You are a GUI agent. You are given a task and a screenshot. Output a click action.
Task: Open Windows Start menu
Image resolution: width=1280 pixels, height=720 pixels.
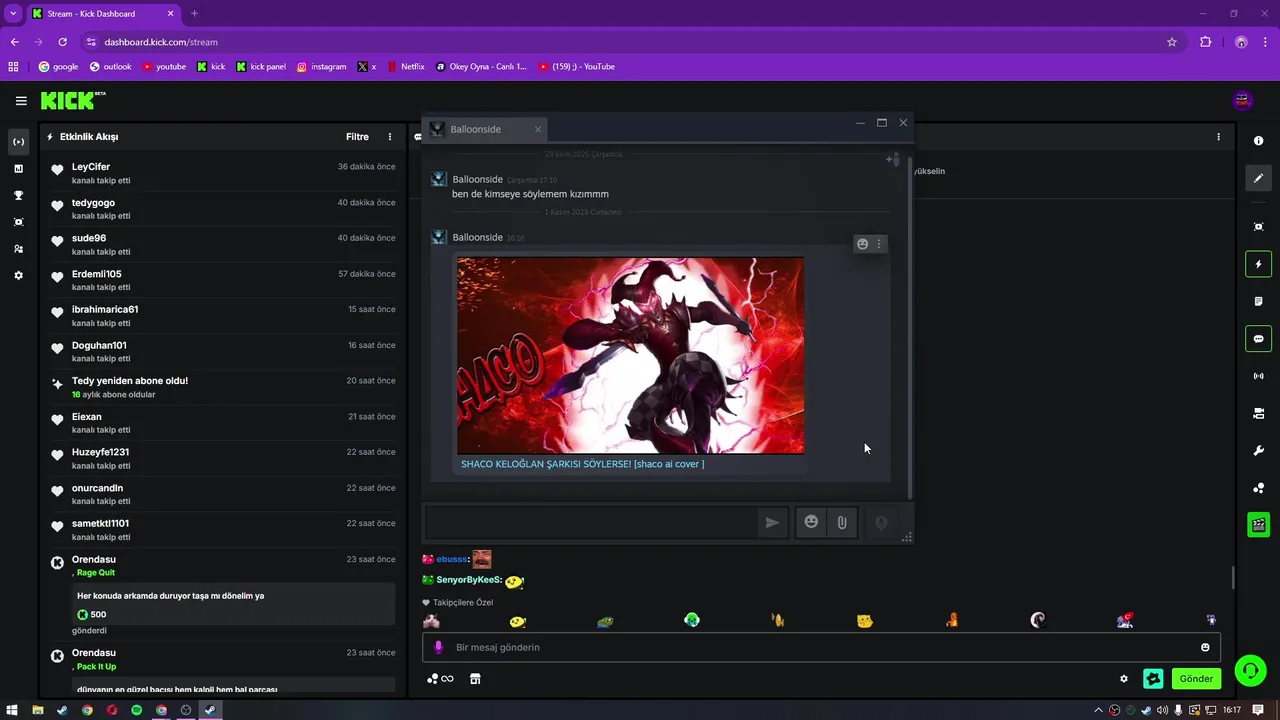pos(12,710)
